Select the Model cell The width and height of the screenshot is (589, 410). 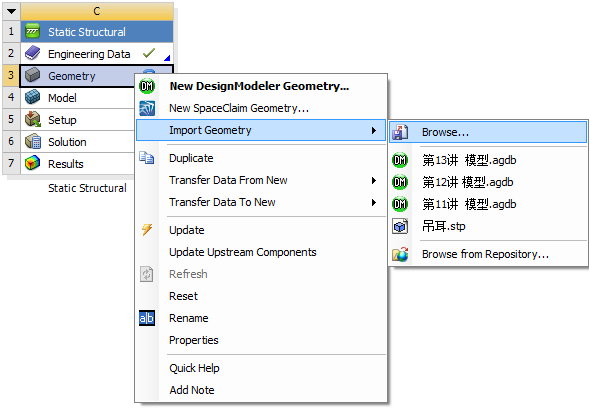[x=78, y=98]
